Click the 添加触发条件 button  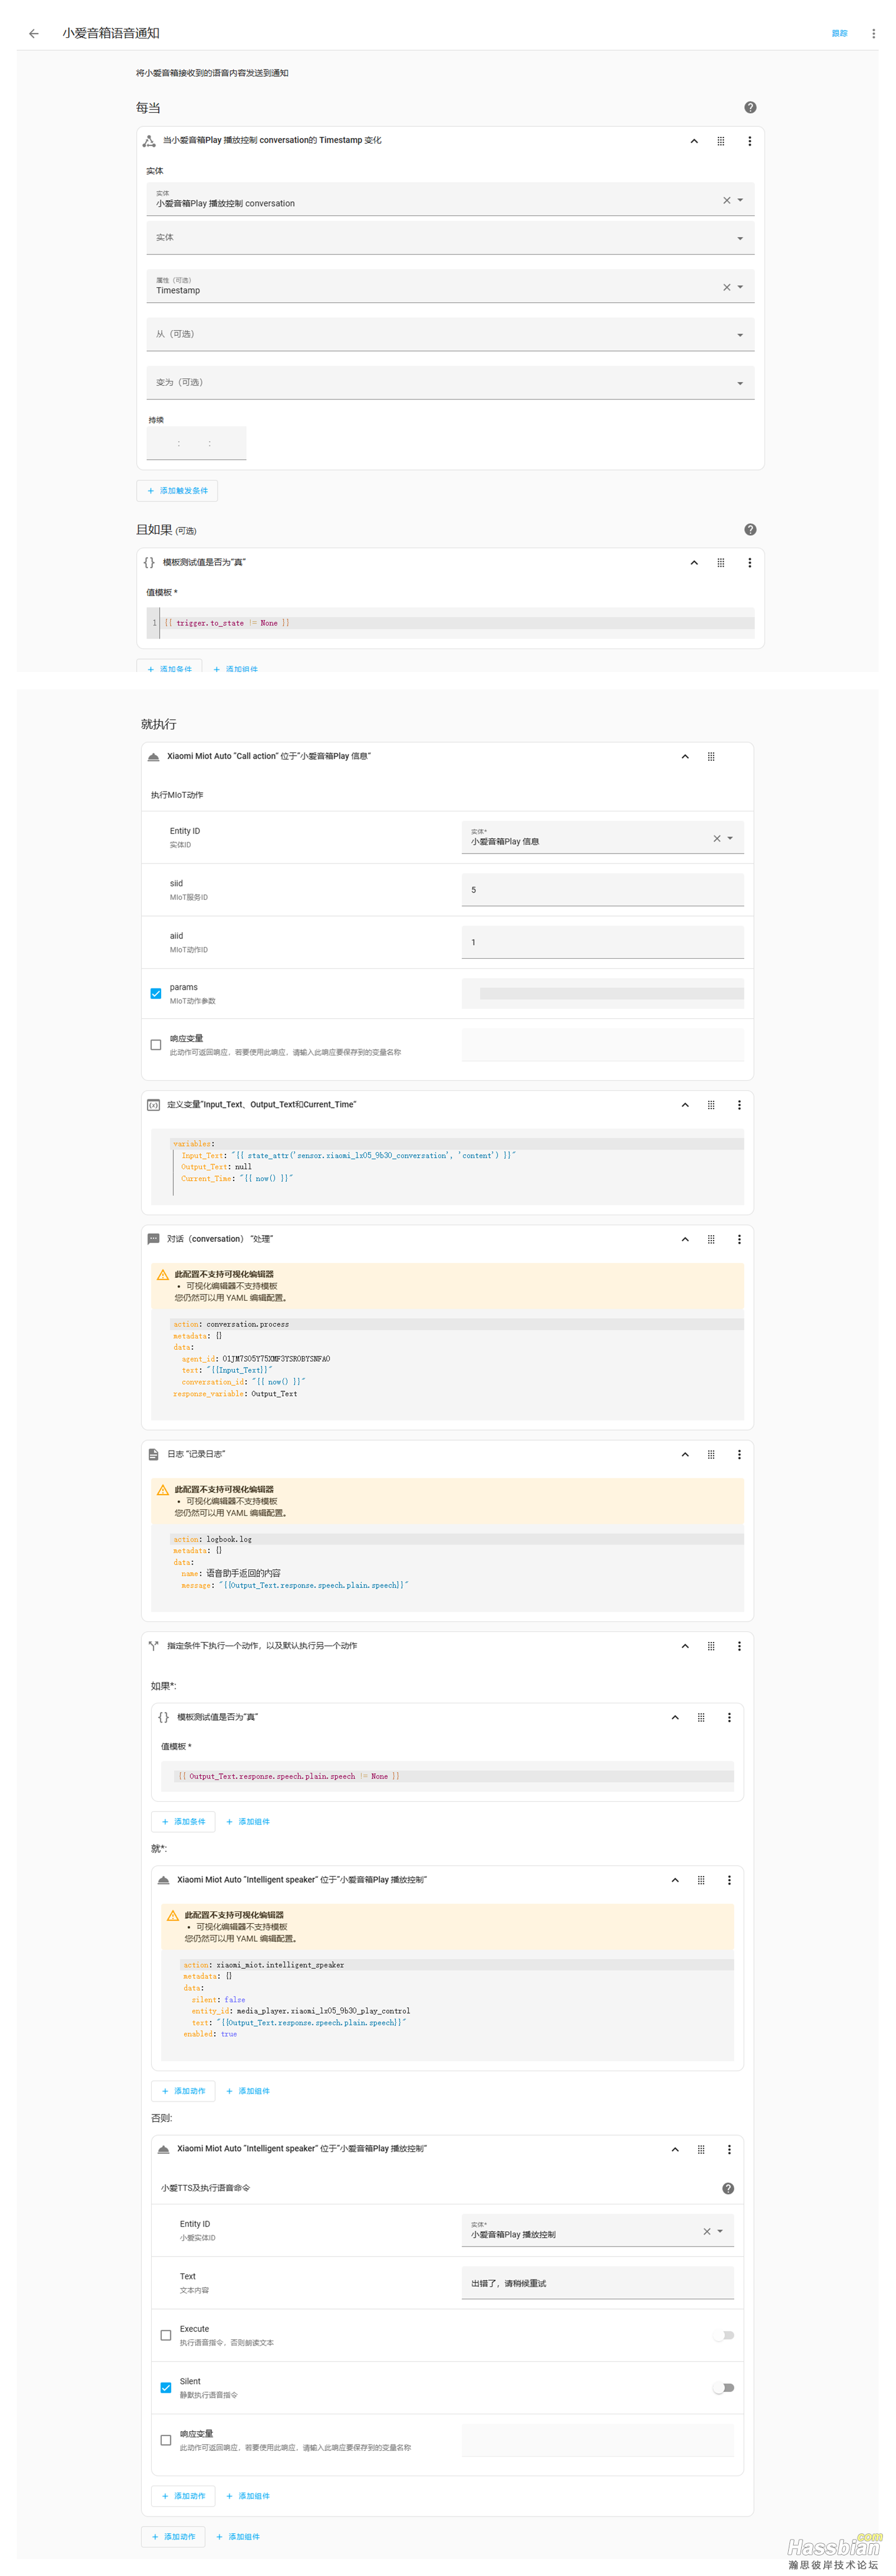pos(177,490)
